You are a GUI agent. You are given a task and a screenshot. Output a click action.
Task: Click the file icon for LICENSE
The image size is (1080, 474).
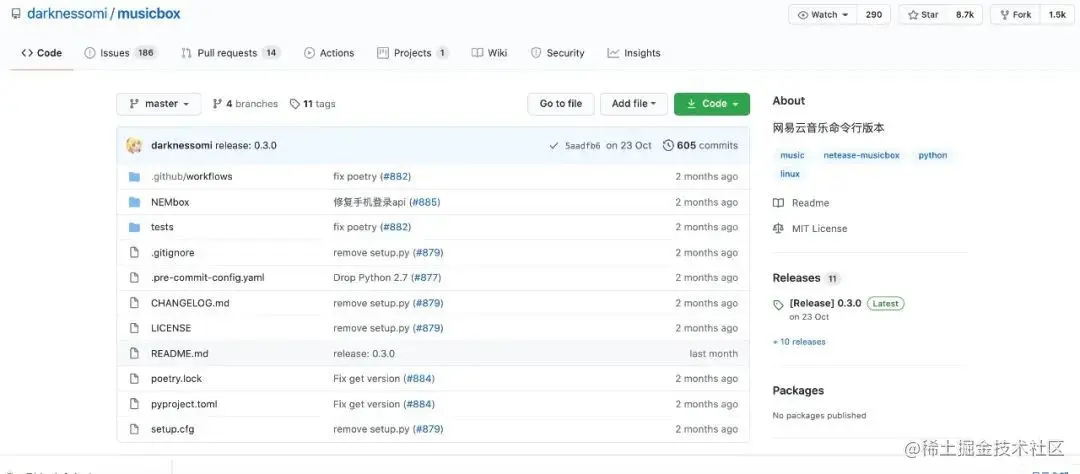(x=134, y=328)
